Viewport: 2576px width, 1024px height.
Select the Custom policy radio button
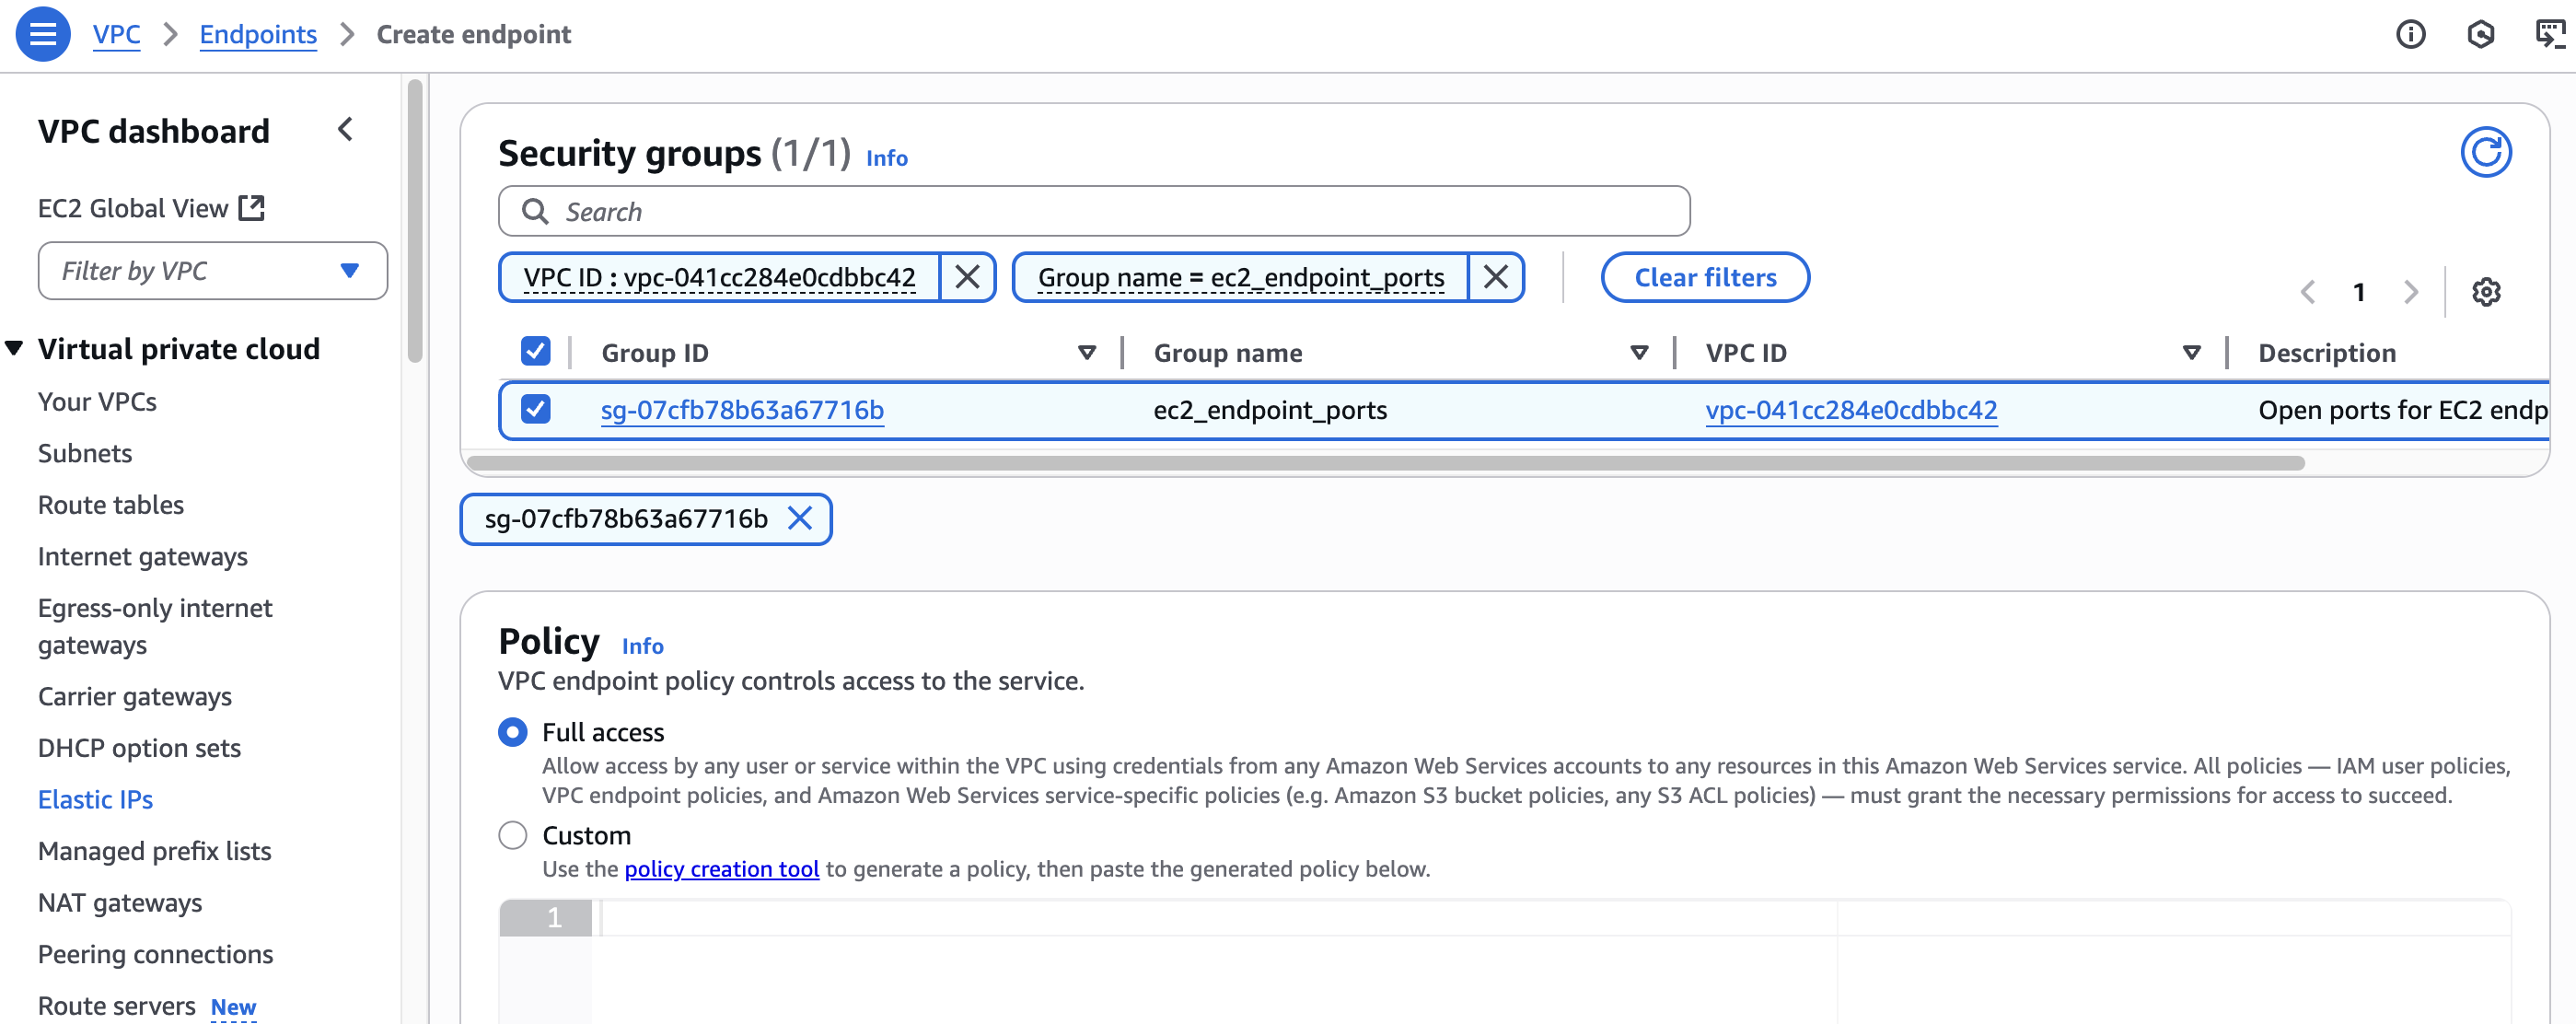pos(513,835)
